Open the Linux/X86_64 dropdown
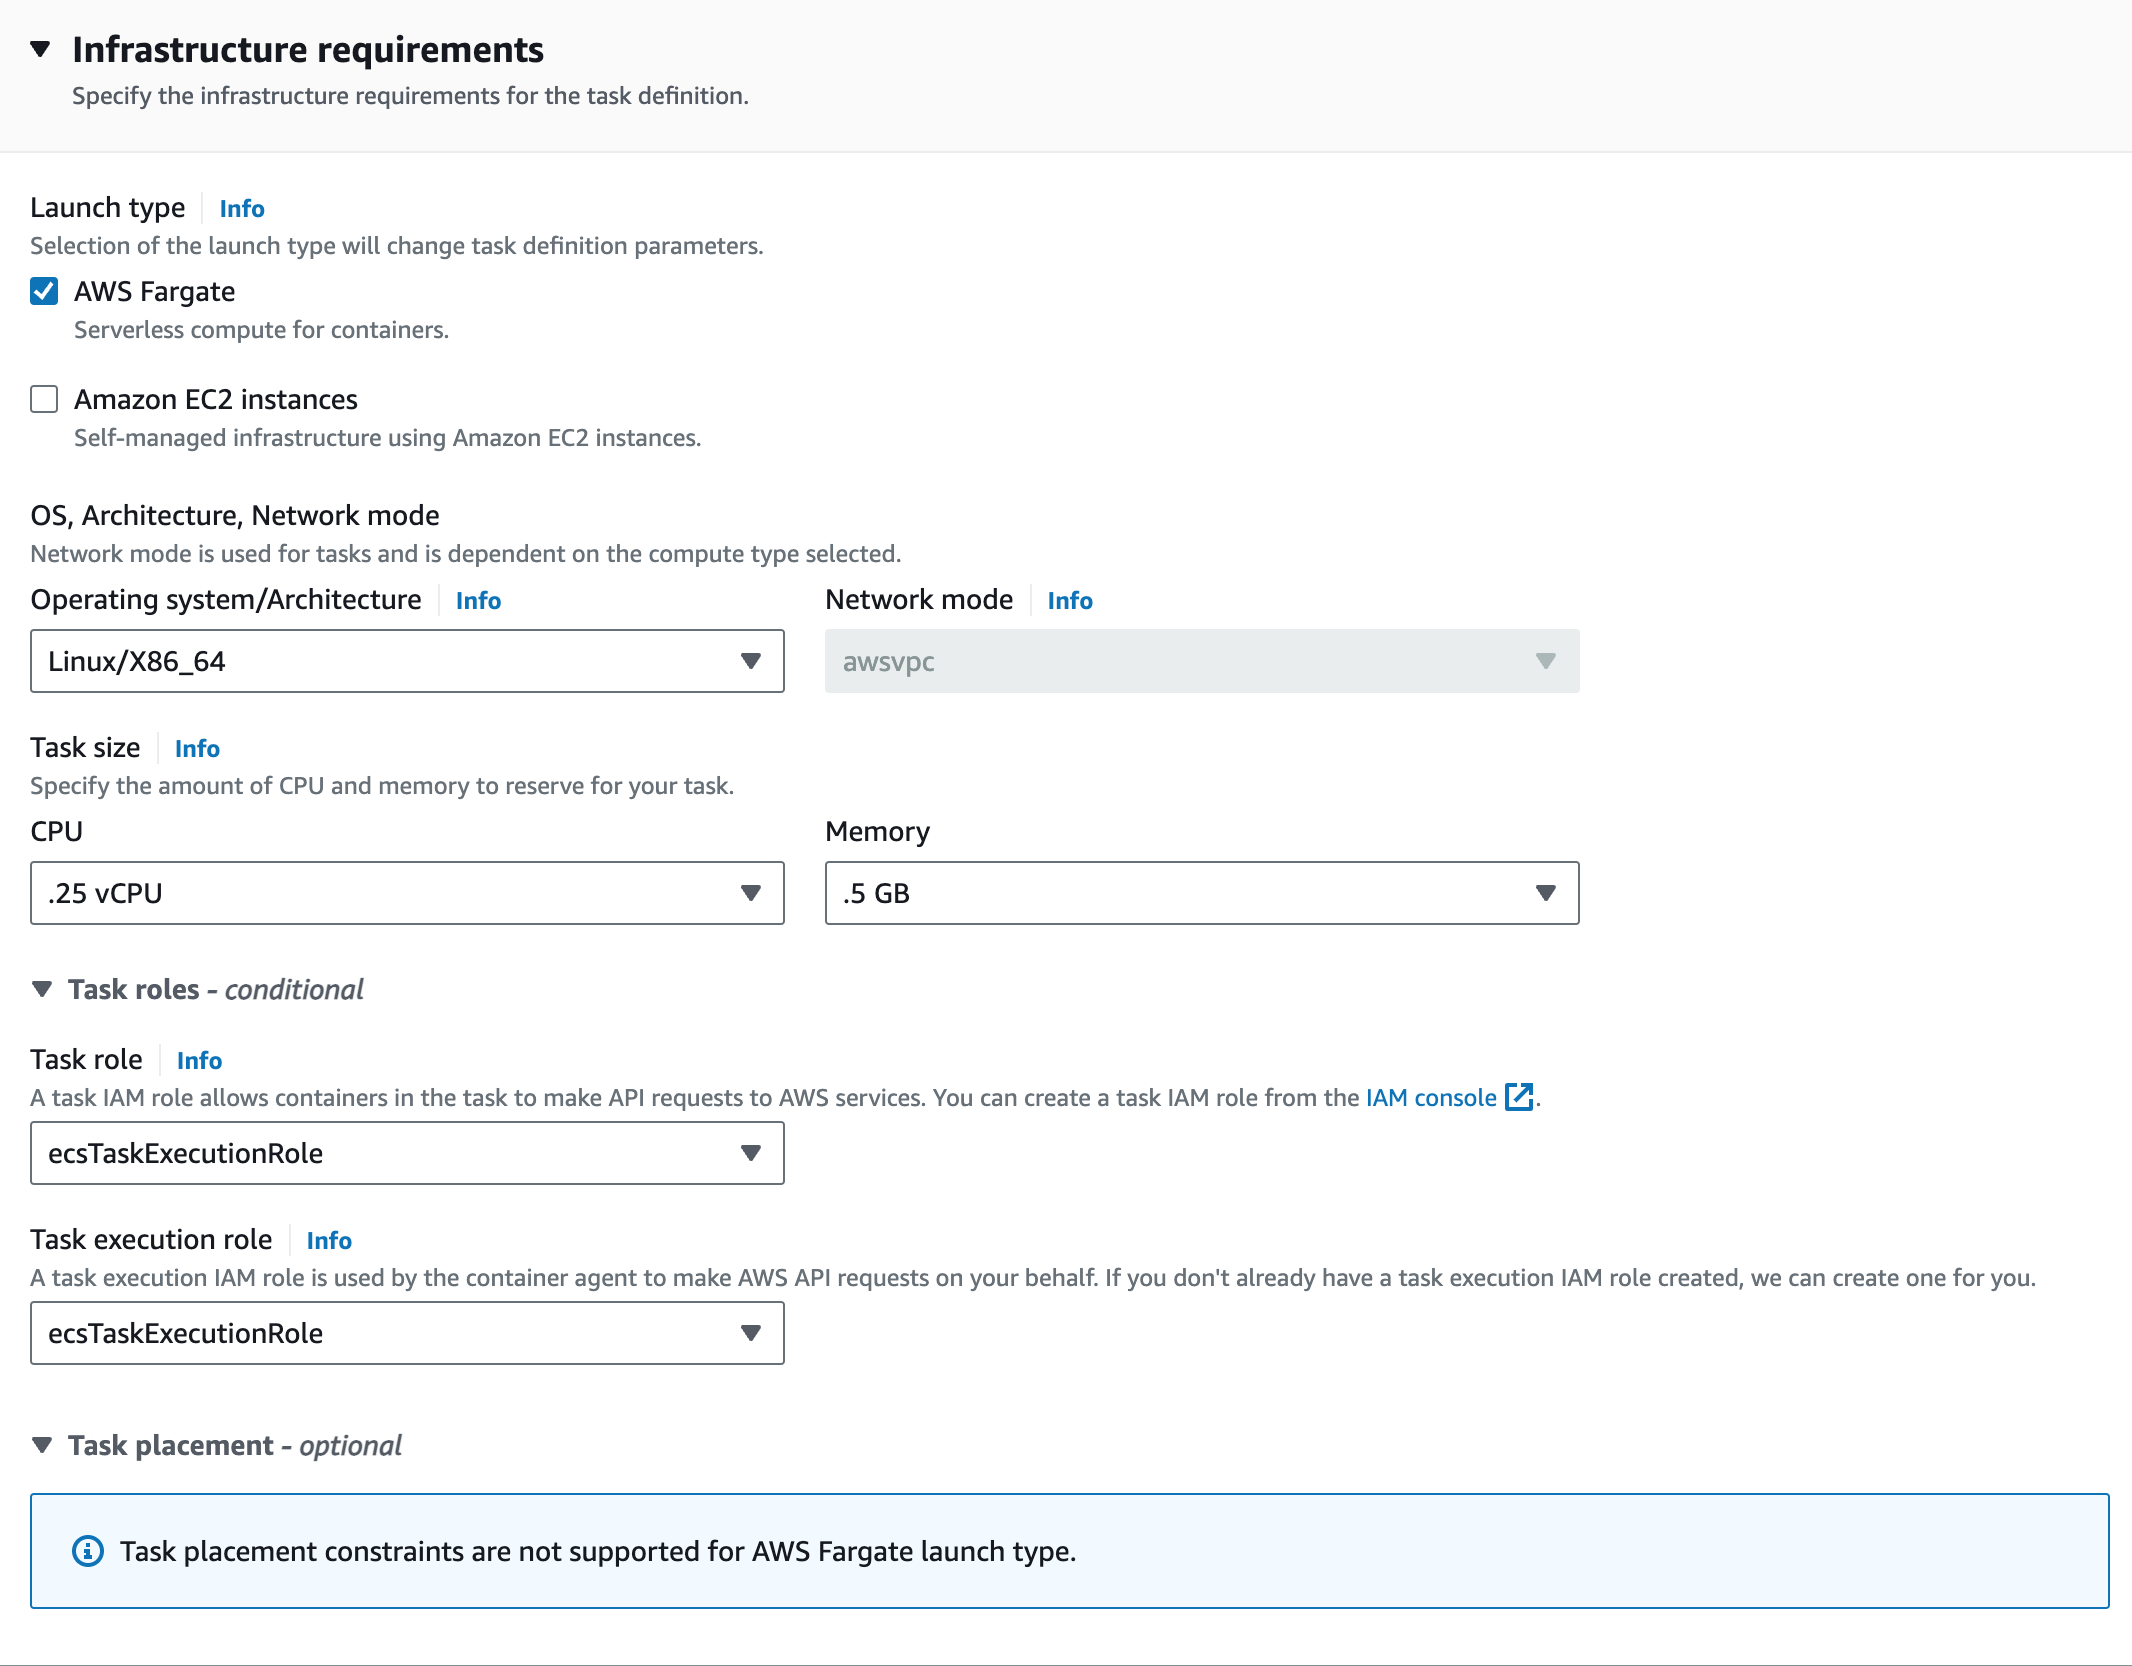 point(407,661)
